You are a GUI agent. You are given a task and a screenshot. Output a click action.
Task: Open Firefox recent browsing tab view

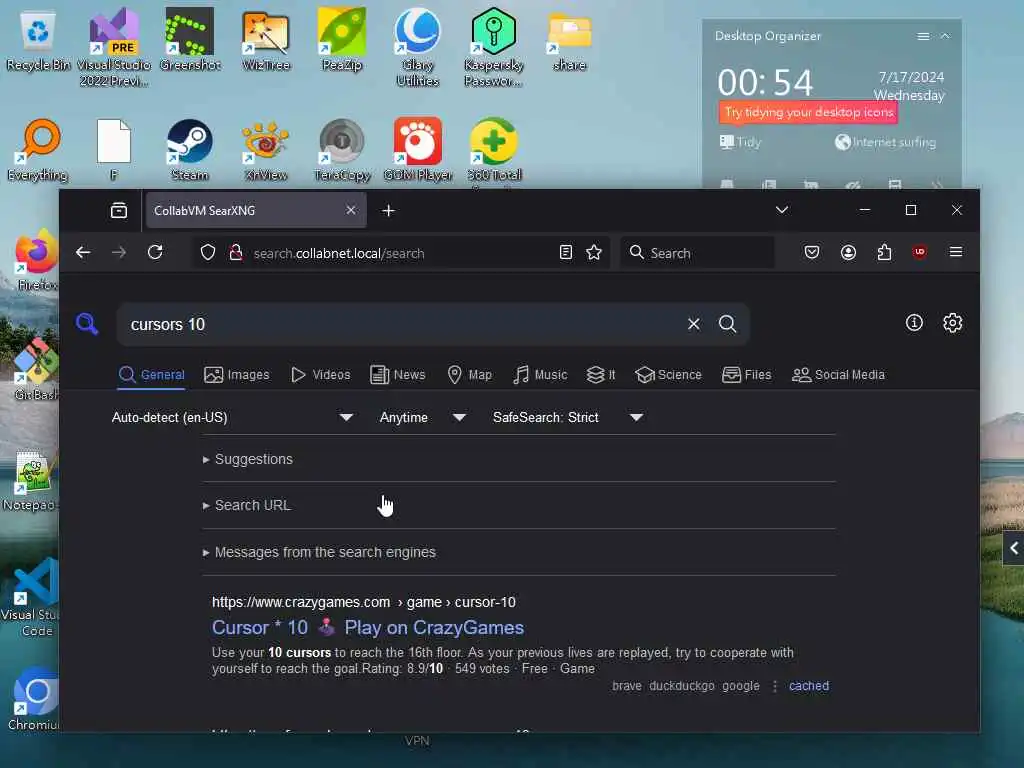(x=119, y=210)
